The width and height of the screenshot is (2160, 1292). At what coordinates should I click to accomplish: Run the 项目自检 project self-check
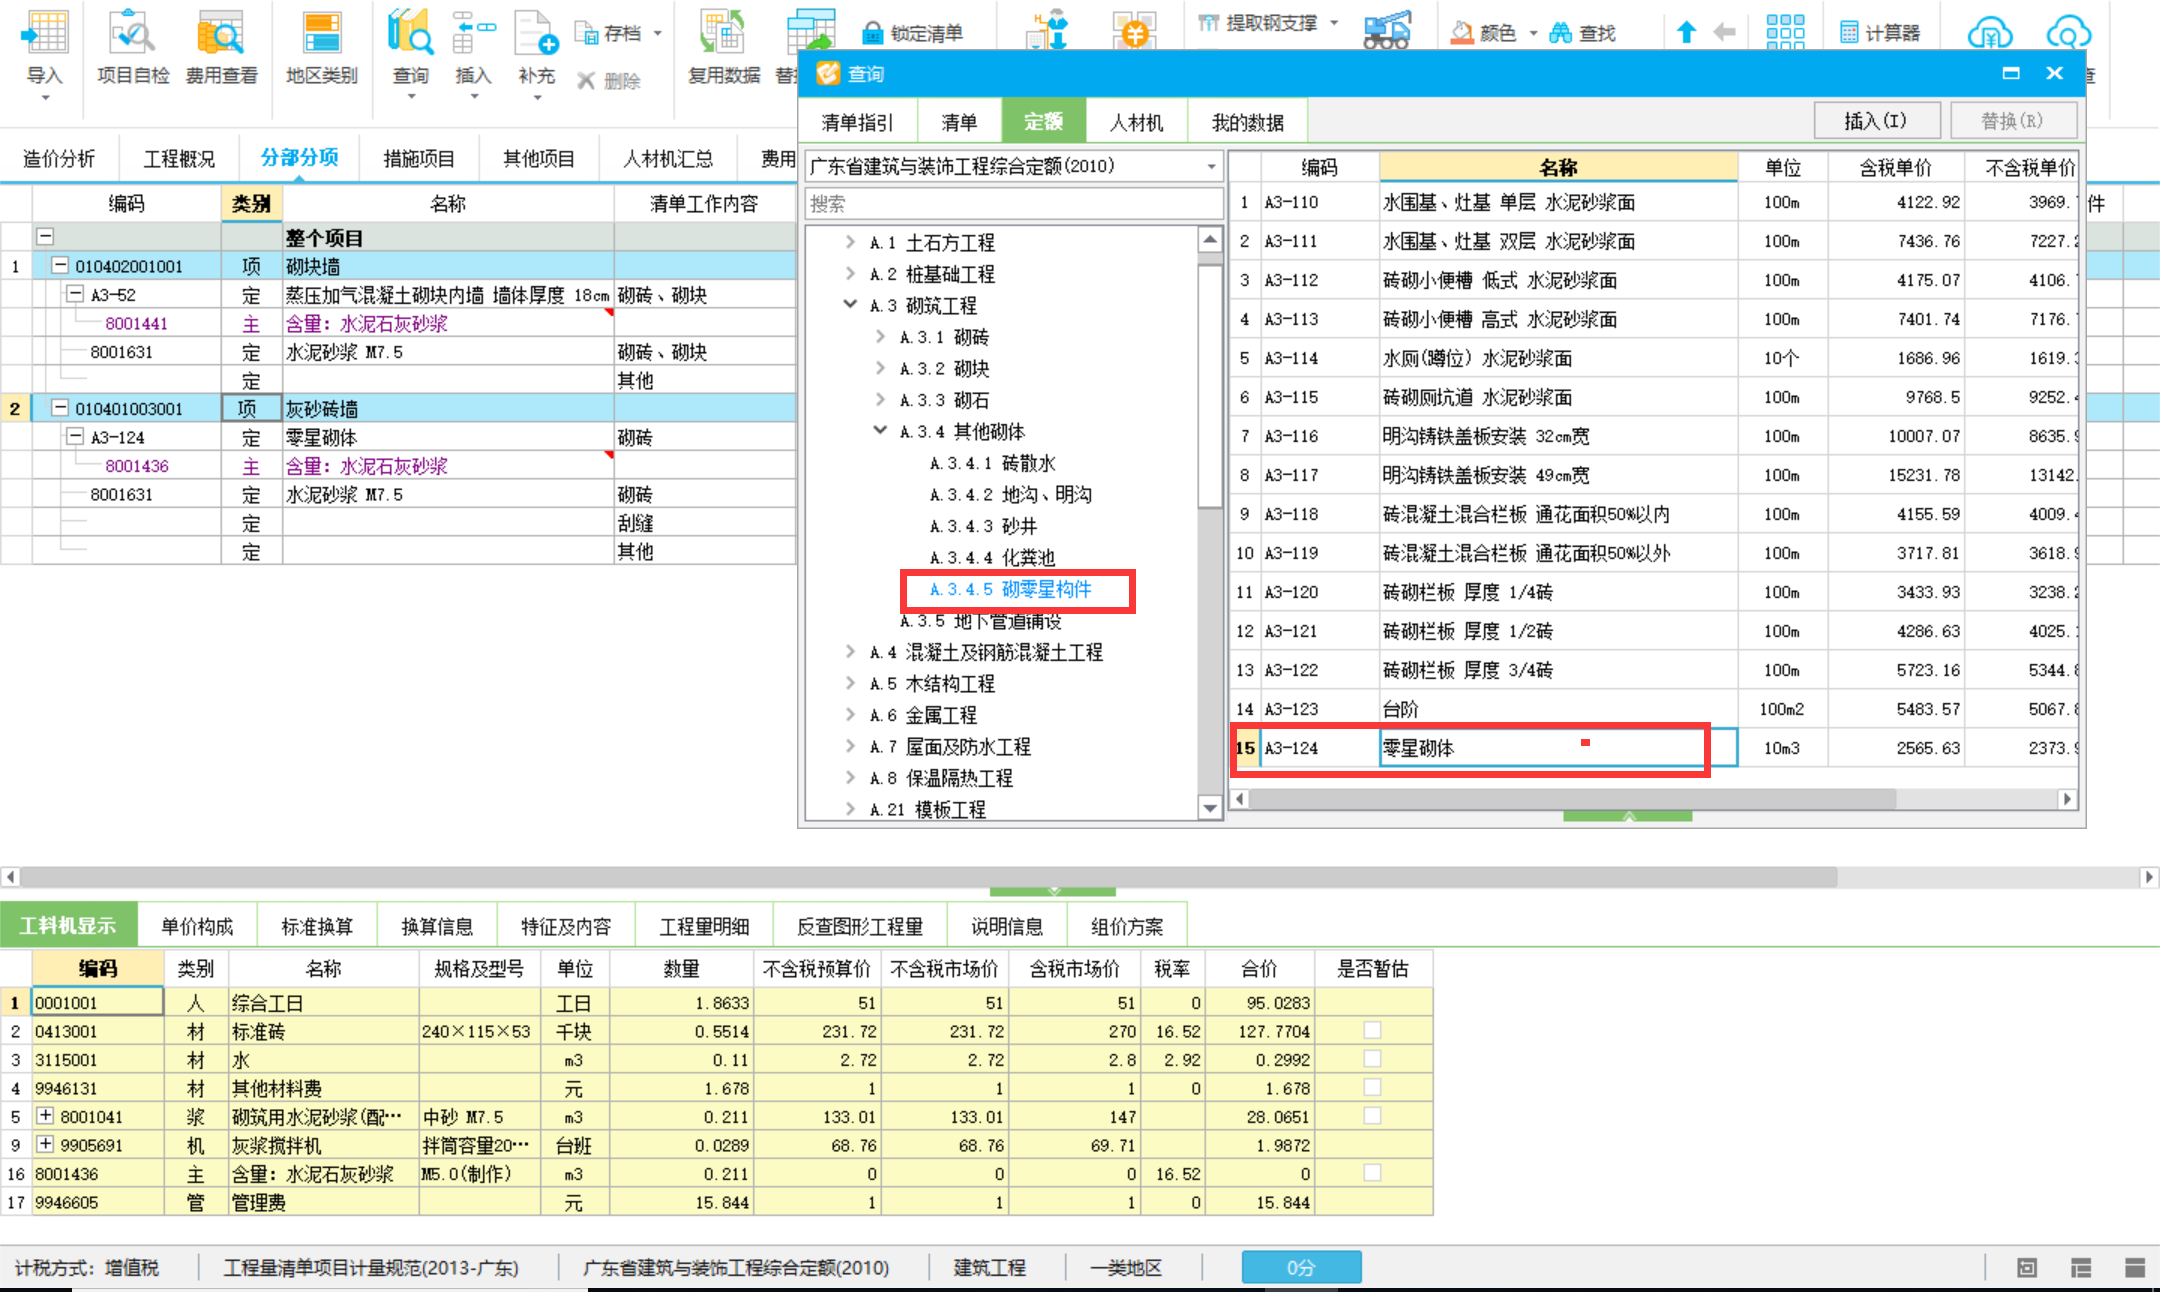click(132, 48)
